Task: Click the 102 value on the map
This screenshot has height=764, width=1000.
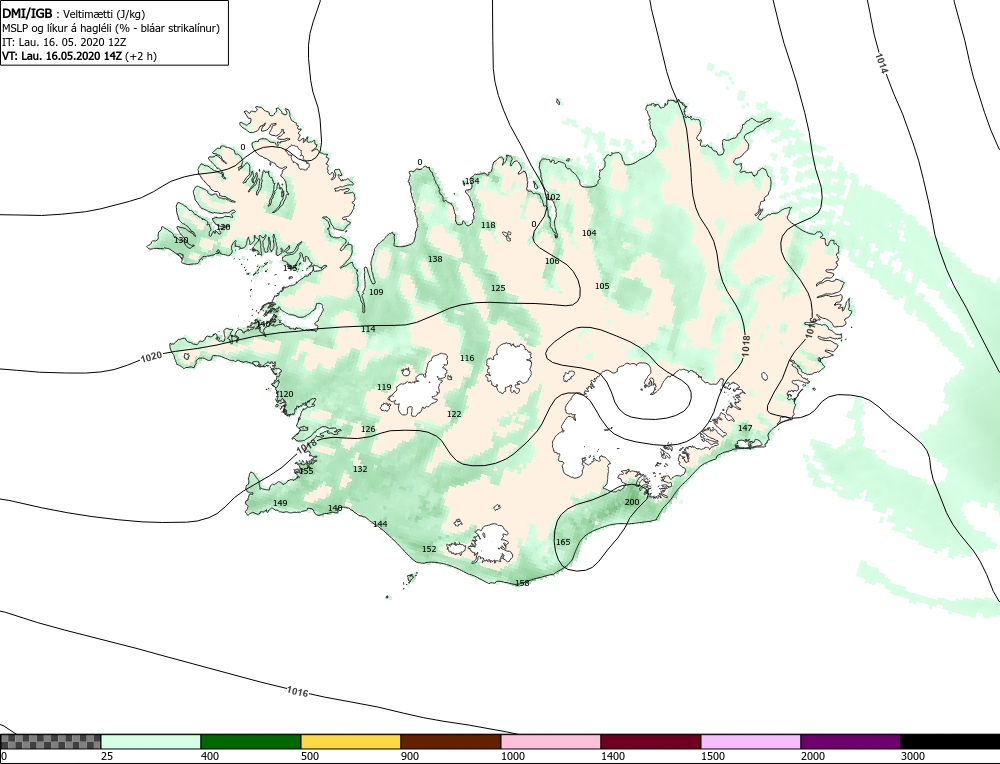Action: 554,197
